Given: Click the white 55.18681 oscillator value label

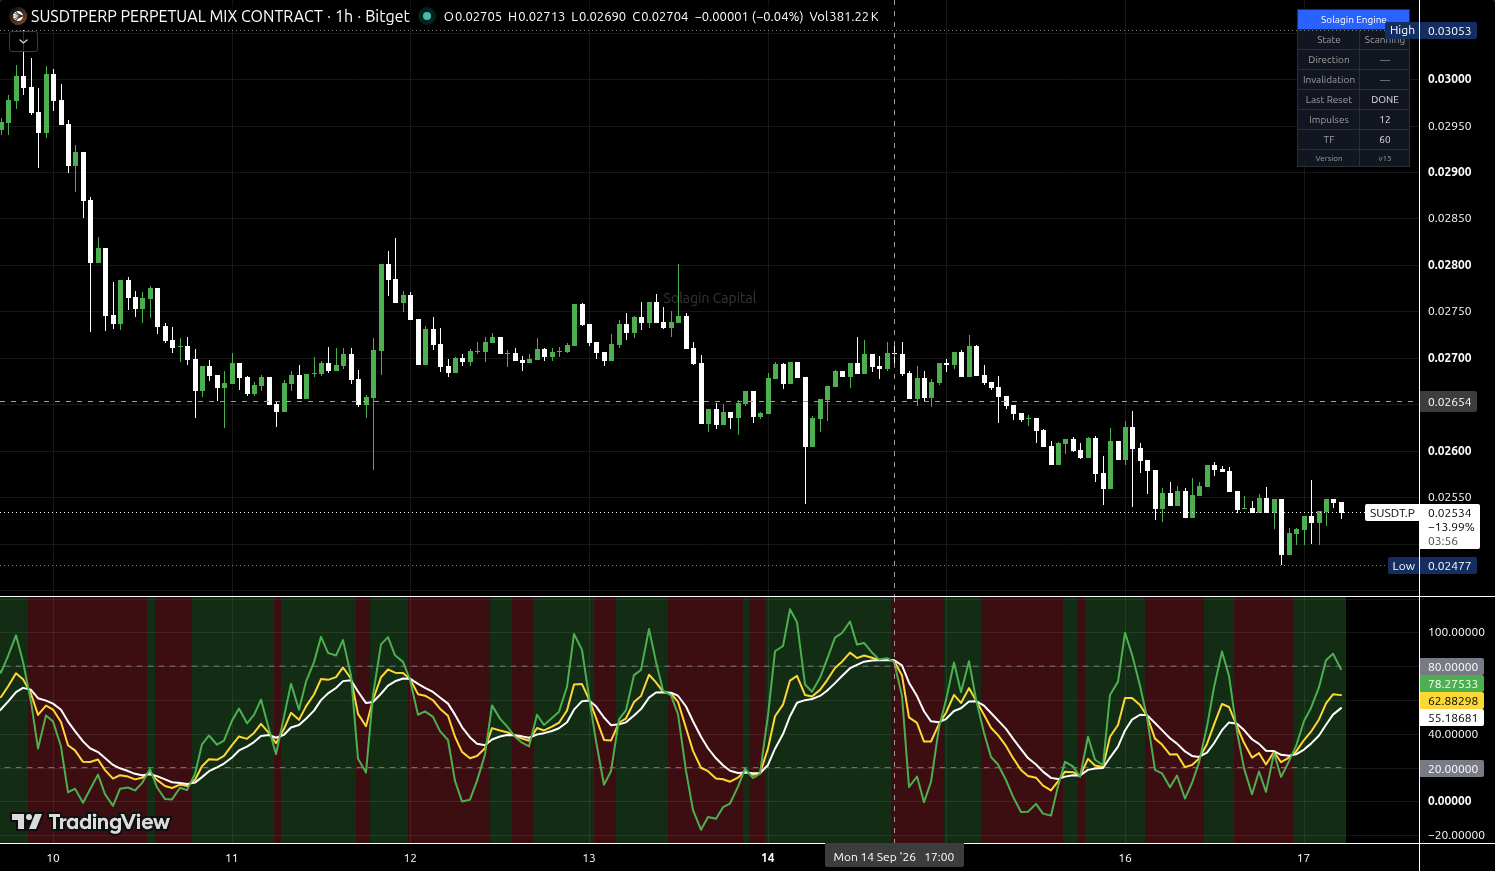Looking at the screenshot, I should click(x=1452, y=718).
